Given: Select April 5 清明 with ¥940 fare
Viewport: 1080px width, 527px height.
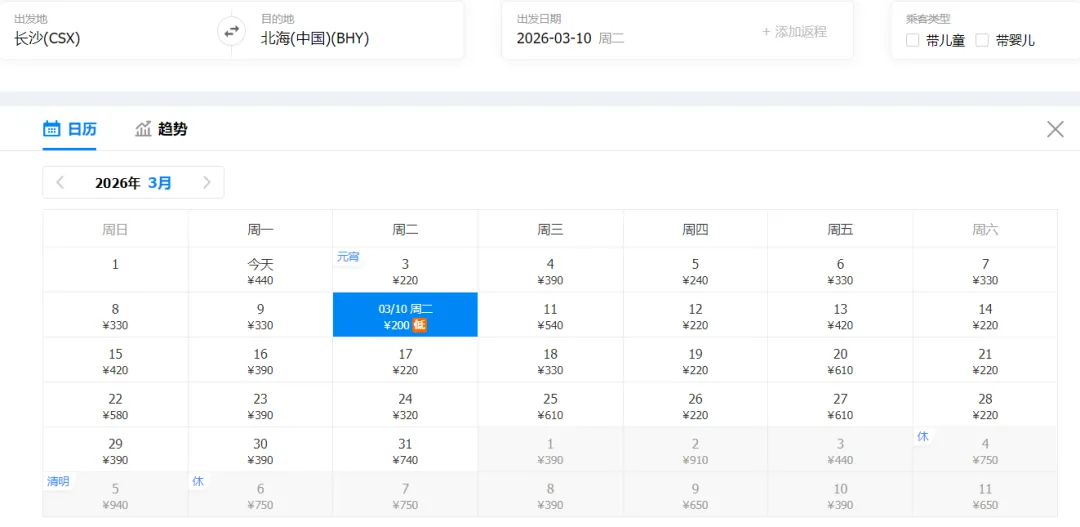Looking at the screenshot, I should click(x=115, y=495).
